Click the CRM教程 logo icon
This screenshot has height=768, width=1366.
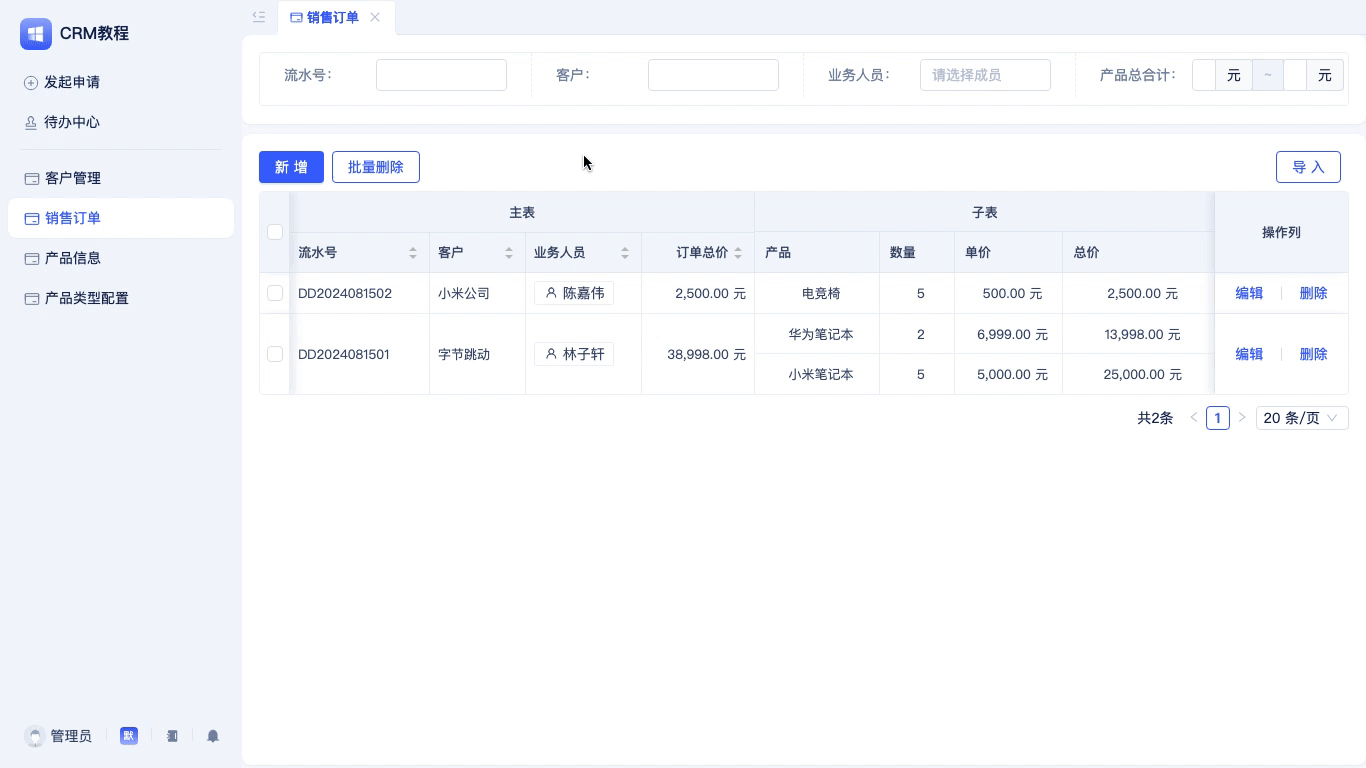click(x=36, y=34)
